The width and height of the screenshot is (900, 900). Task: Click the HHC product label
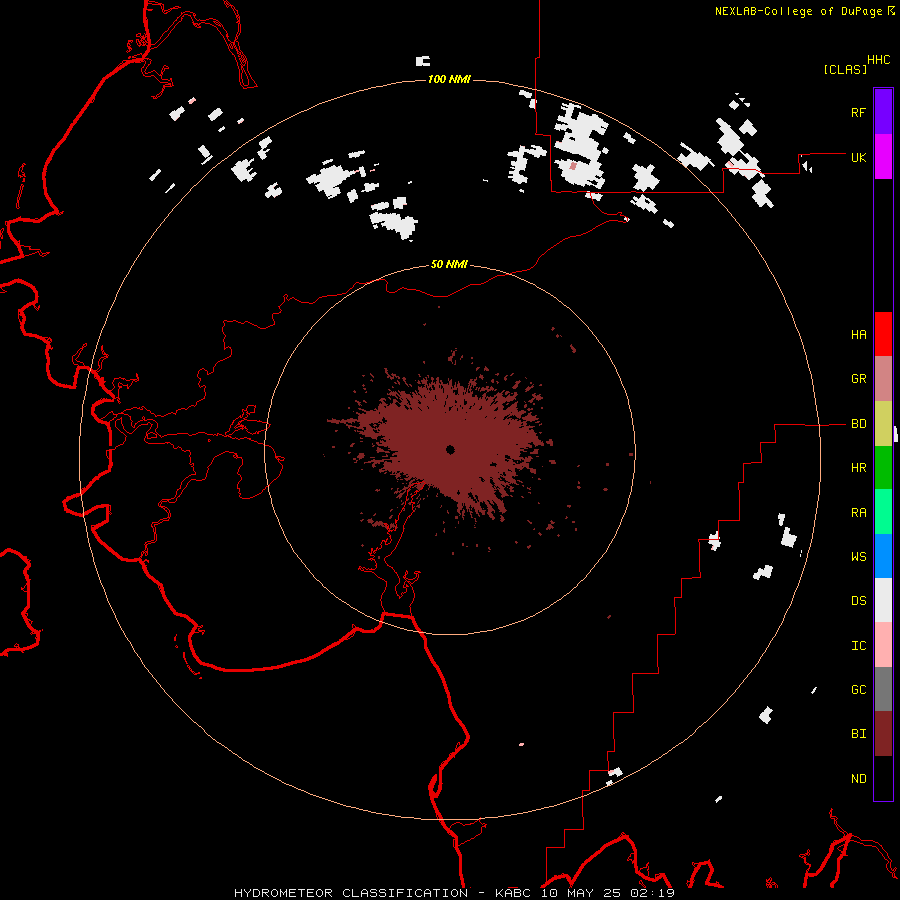(878, 60)
